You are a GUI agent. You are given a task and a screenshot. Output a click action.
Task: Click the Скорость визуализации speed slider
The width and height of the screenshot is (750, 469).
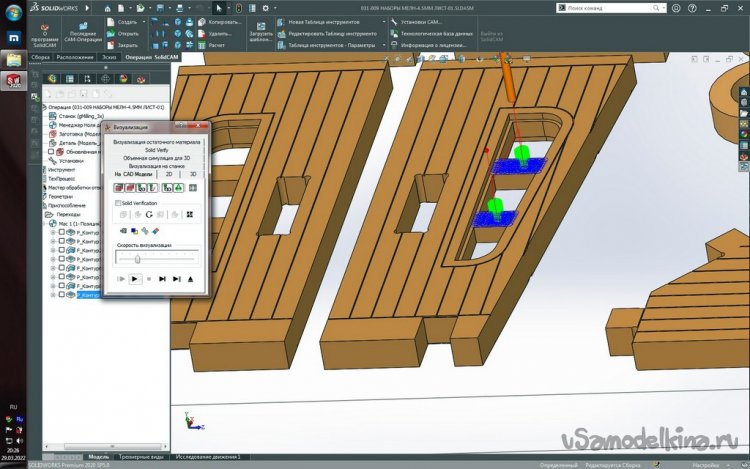point(137,258)
